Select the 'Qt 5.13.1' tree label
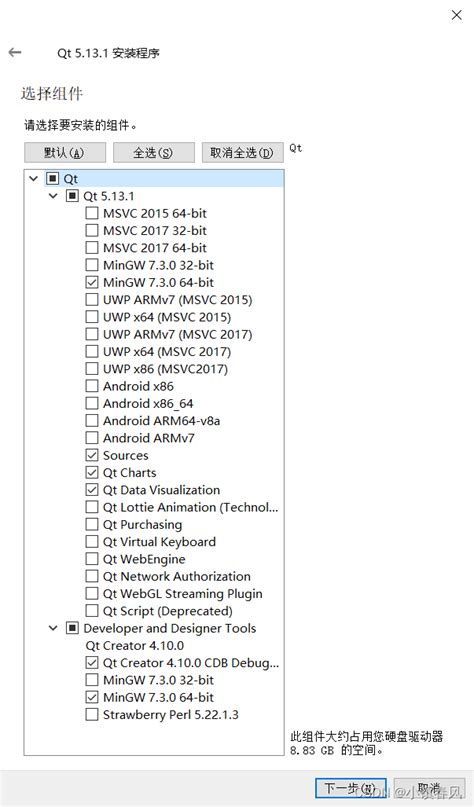The width and height of the screenshot is (474, 807). coord(109,196)
